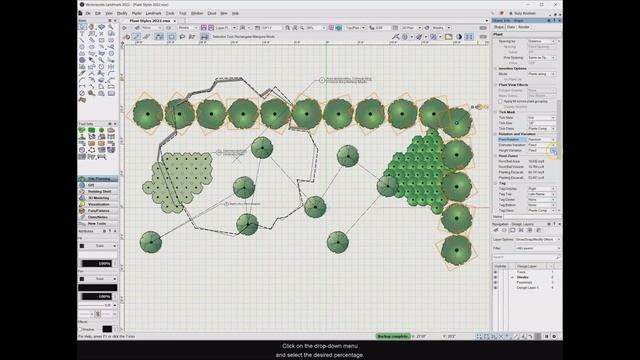Toggle visibility eye for Design Layer-1
Image resolution: width=640 pixels, height=360 pixels.
pos(496,288)
